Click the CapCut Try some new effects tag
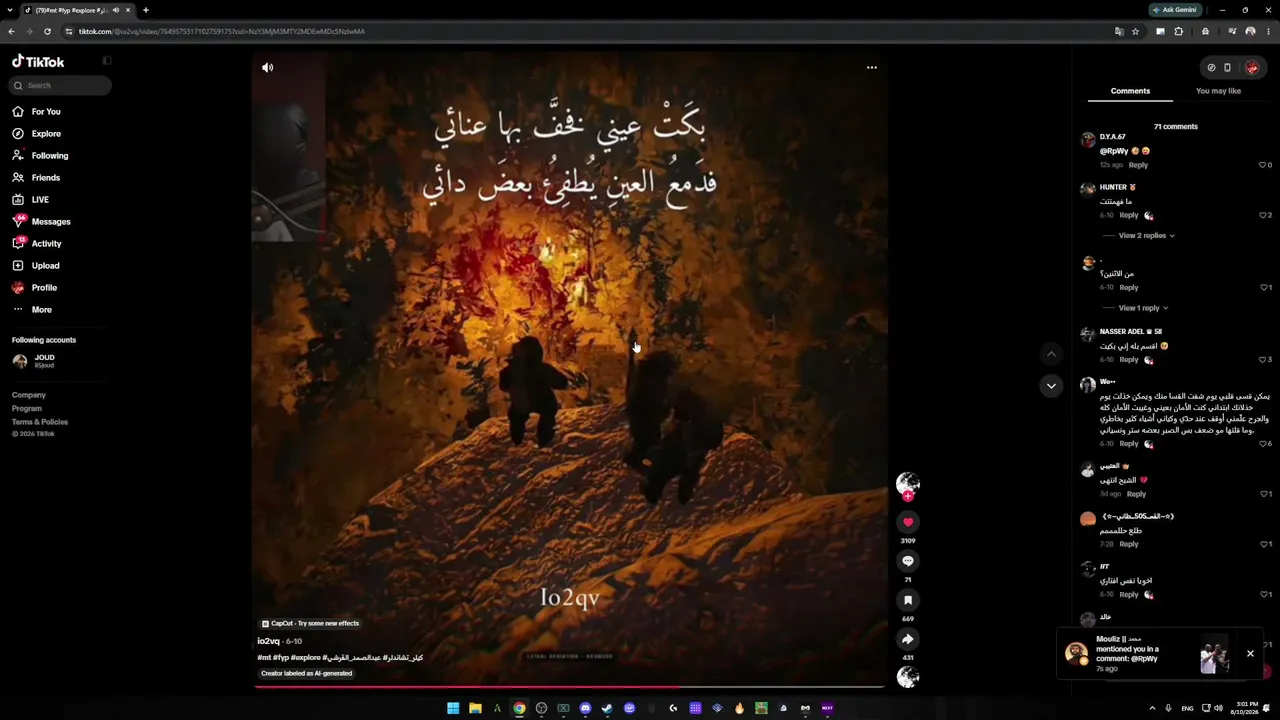1280x720 pixels. (310, 624)
